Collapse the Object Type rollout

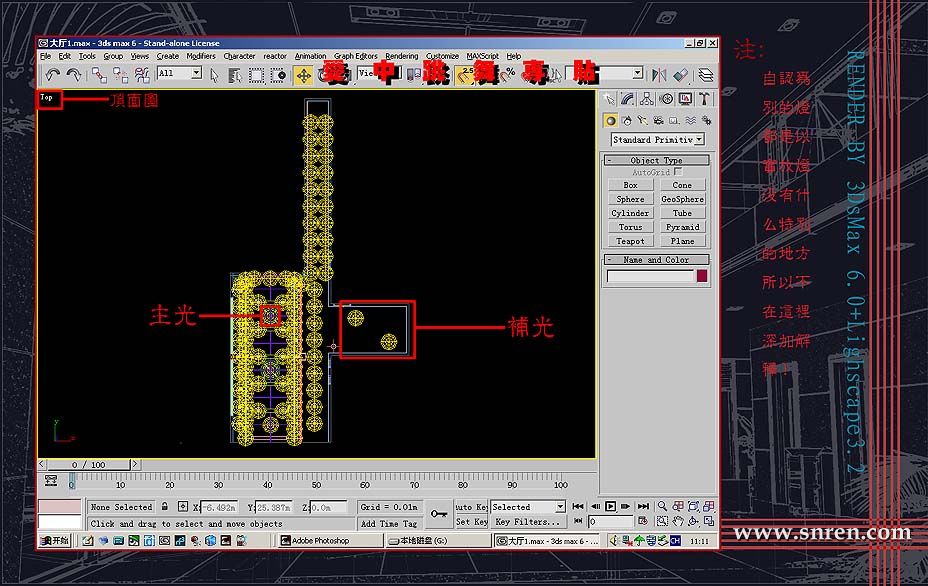pyautogui.click(x=656, y=160)
